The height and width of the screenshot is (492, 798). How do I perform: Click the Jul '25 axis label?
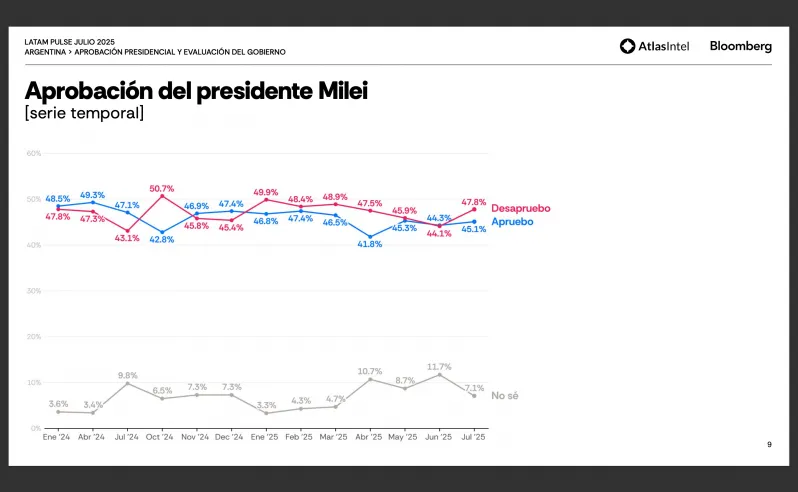coord(473,437)
